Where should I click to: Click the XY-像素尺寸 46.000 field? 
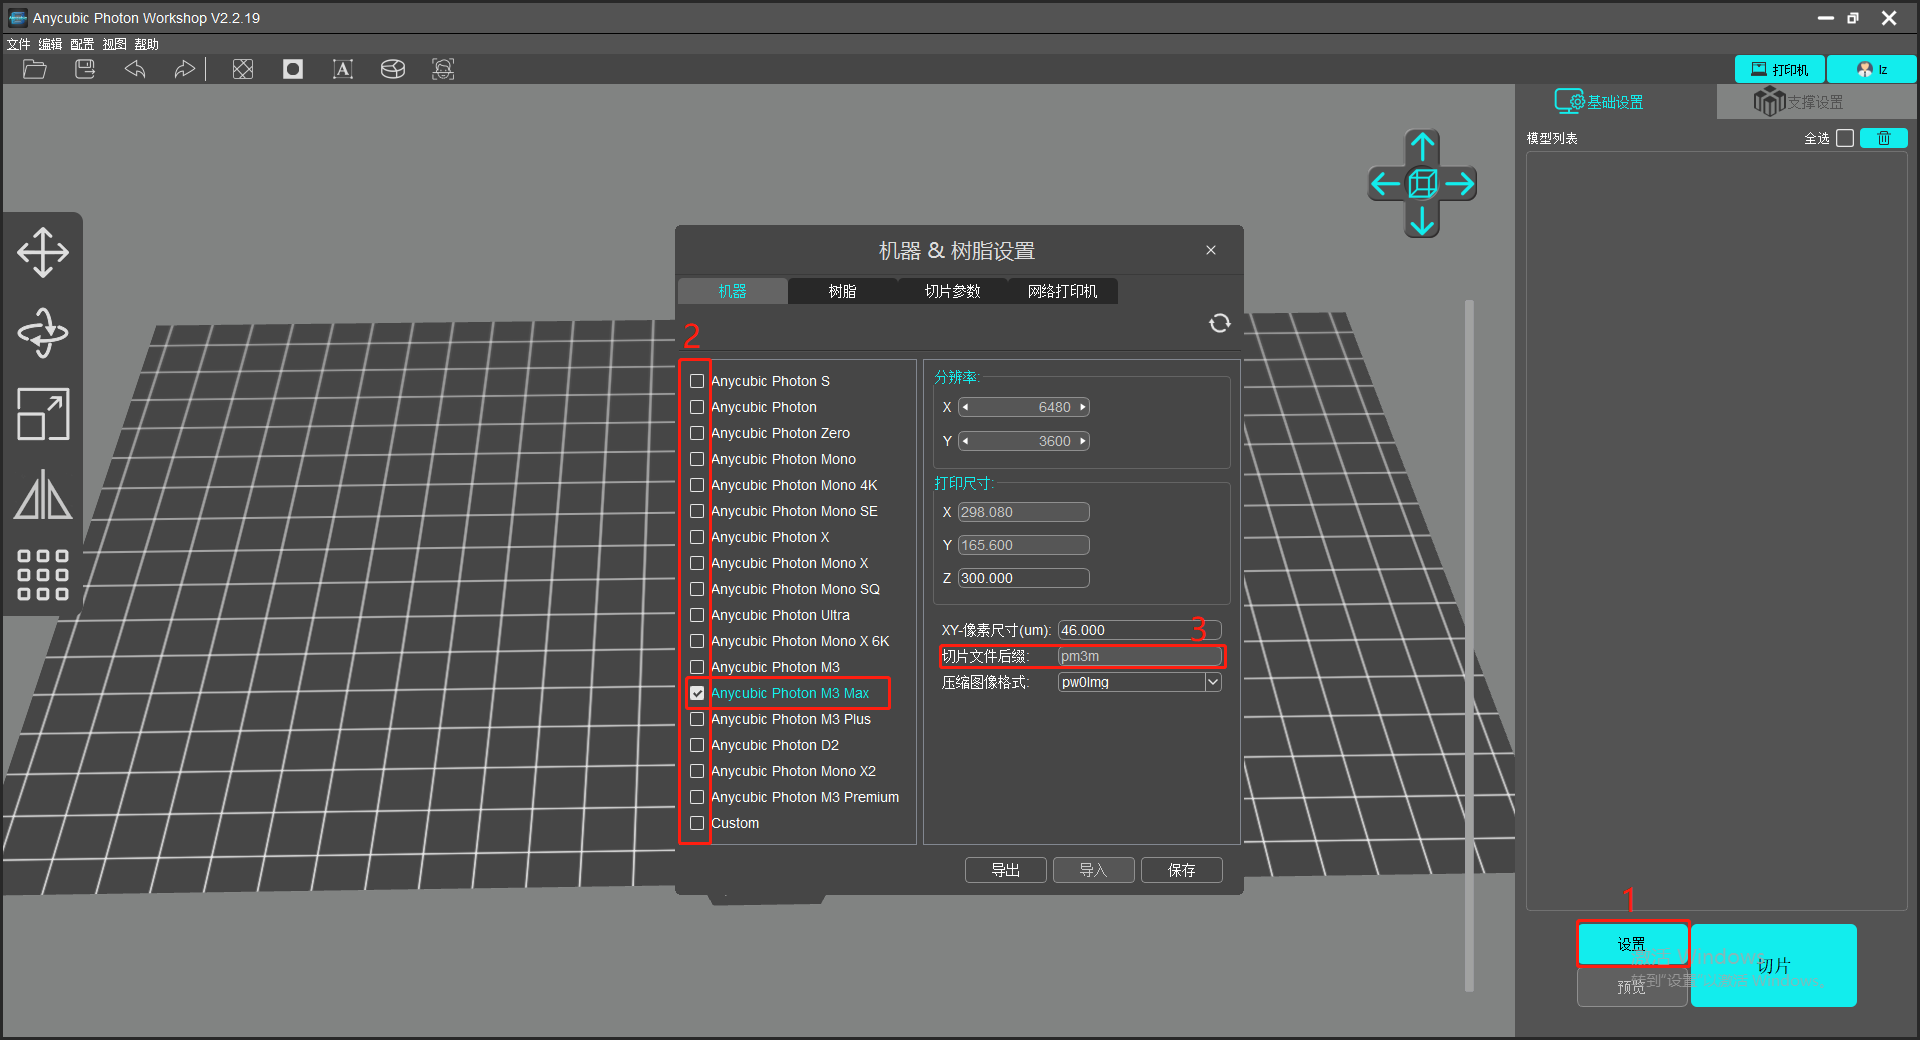click(1140, 630)
